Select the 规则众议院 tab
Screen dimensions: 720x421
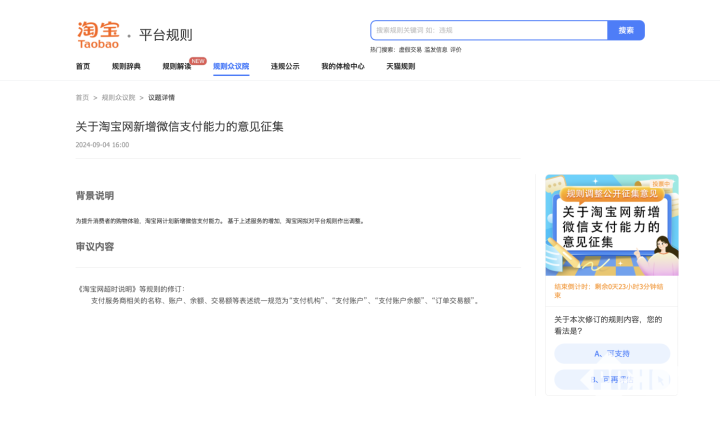[x=231, y=66]
